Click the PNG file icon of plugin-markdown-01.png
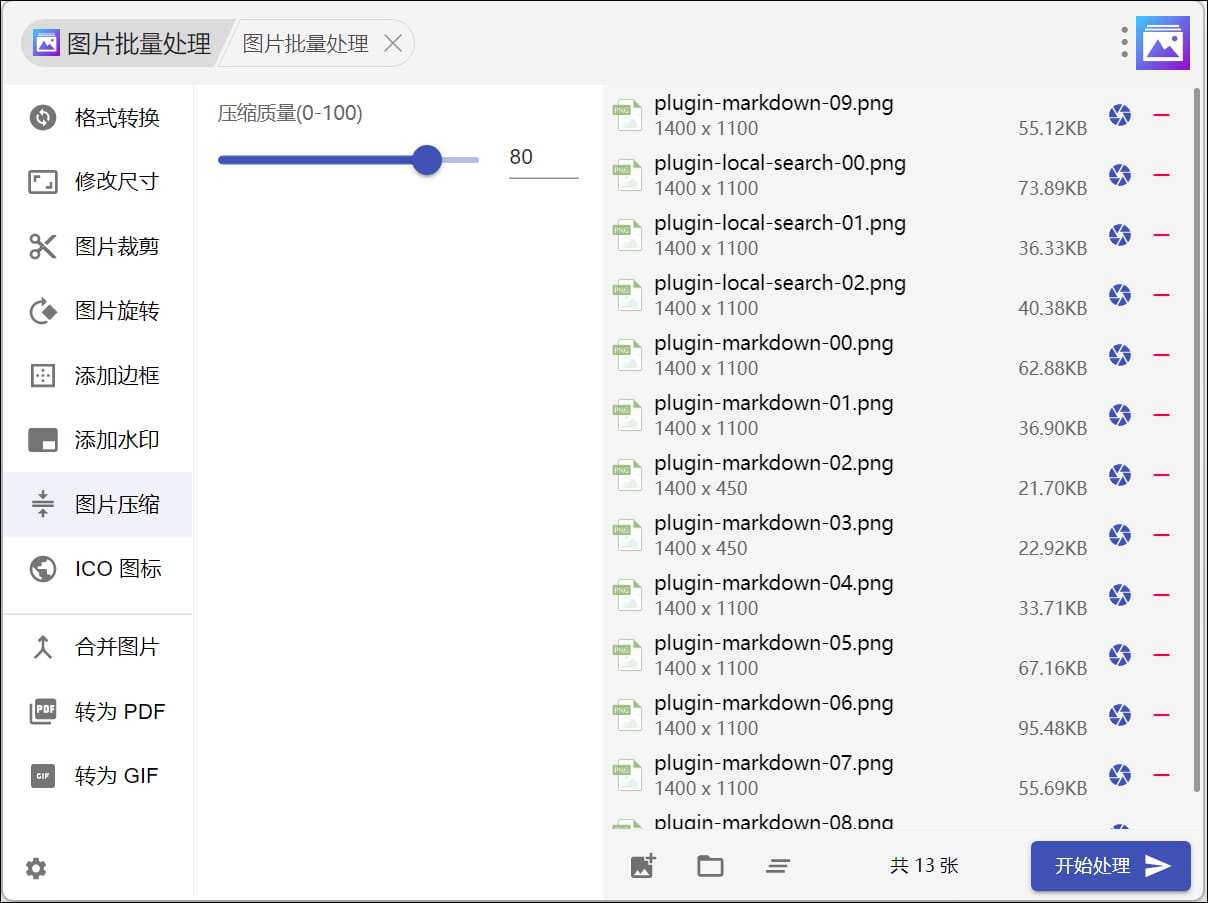Image resolution: width=1208 pixels, height=903 pixels. pos(627,415)
